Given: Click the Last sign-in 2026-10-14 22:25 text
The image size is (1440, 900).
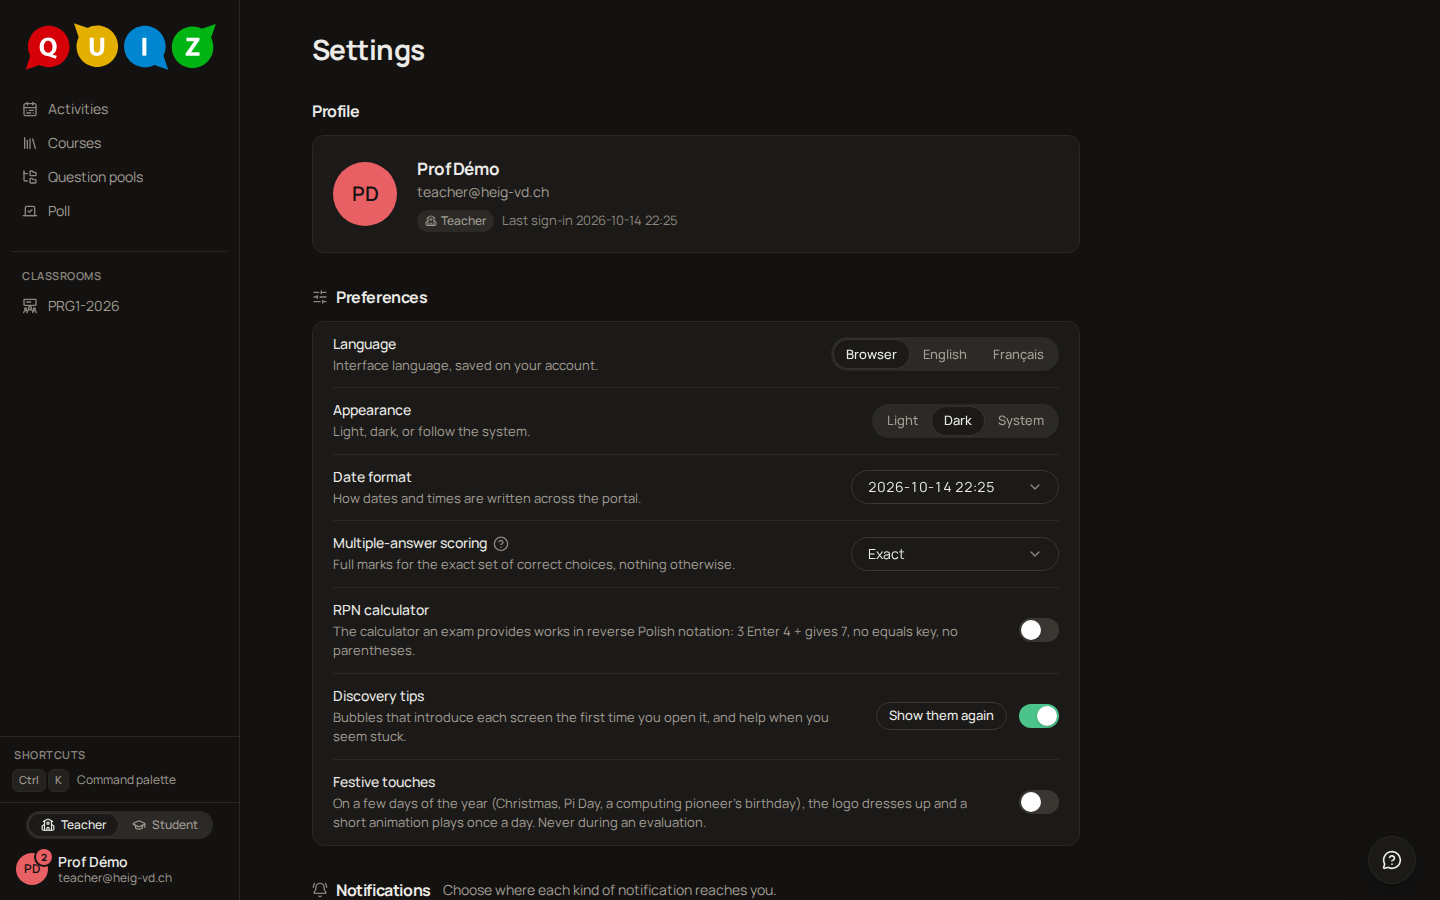Looking at the screenshot, I should click(590, 221).
